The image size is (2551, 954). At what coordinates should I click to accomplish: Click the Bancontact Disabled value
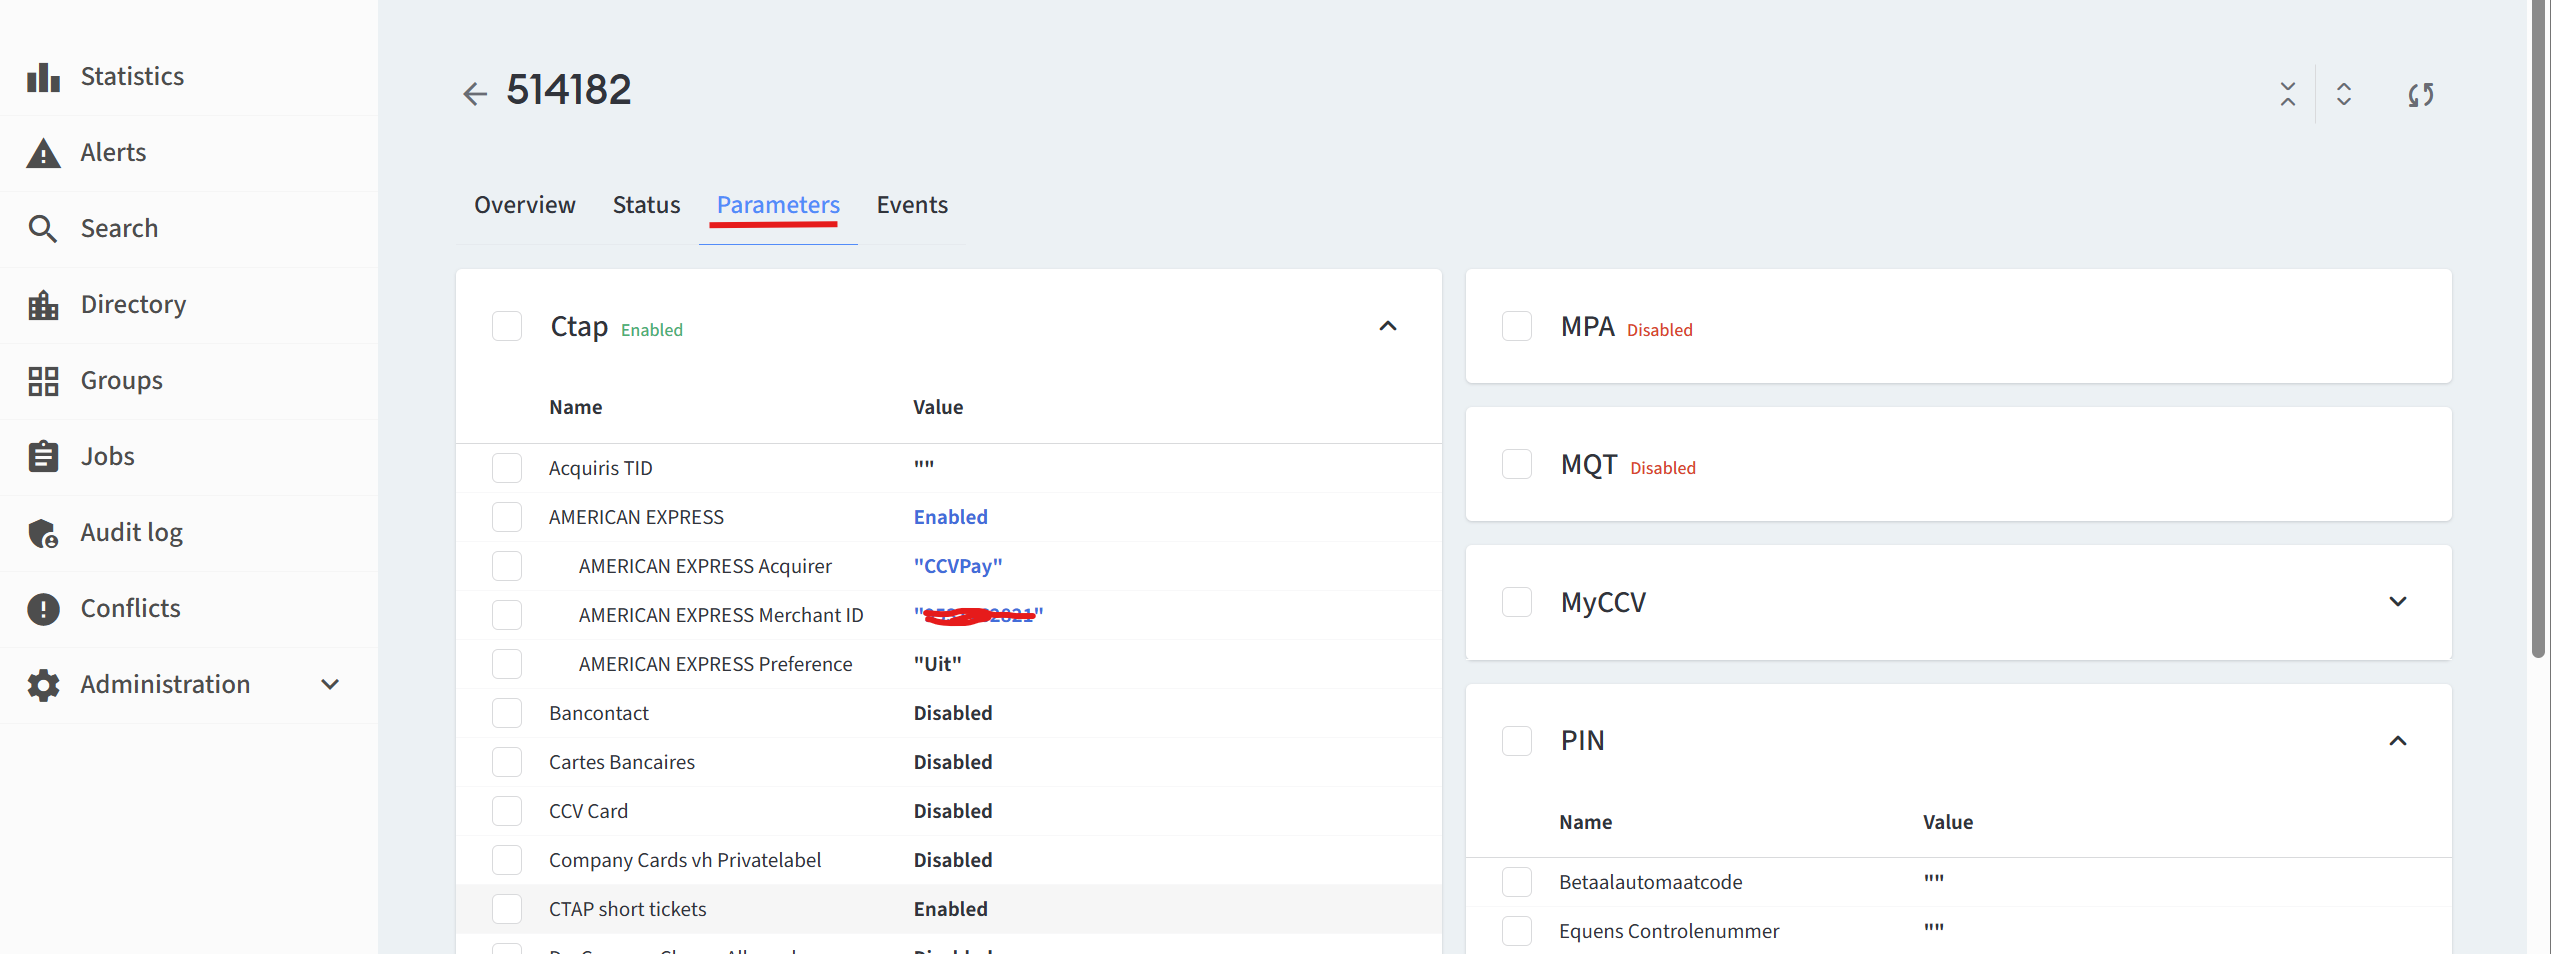[x=953, y=714]
